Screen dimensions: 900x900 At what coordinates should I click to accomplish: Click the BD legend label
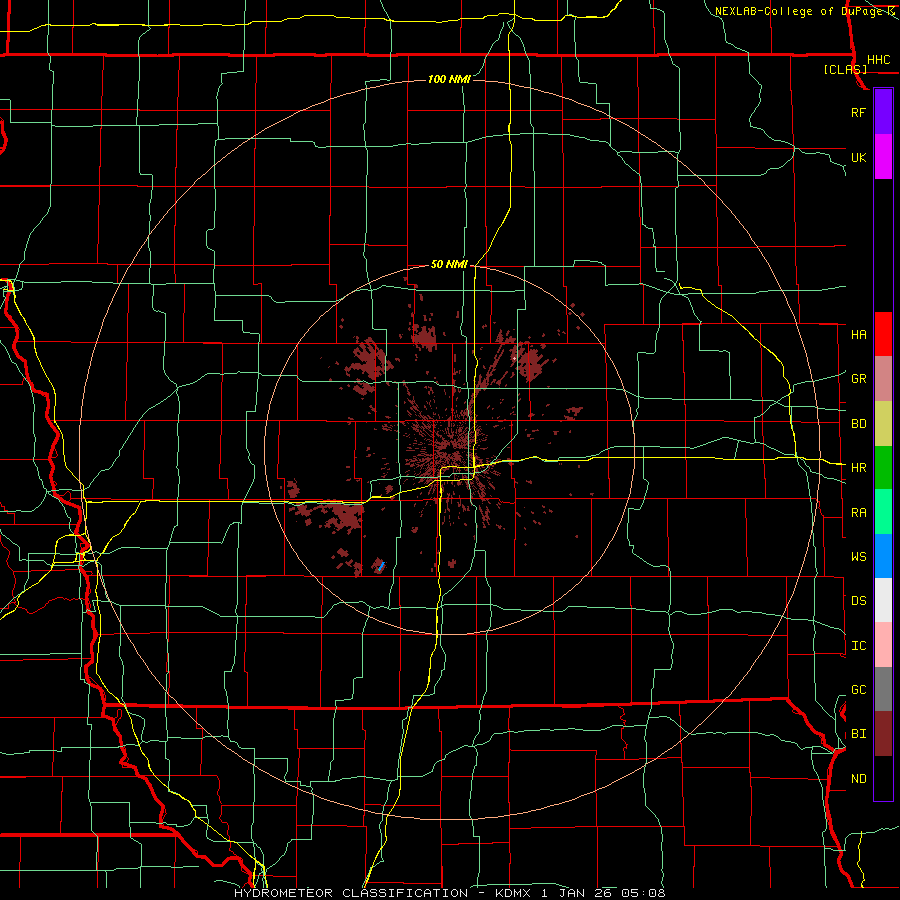(859, 424)
